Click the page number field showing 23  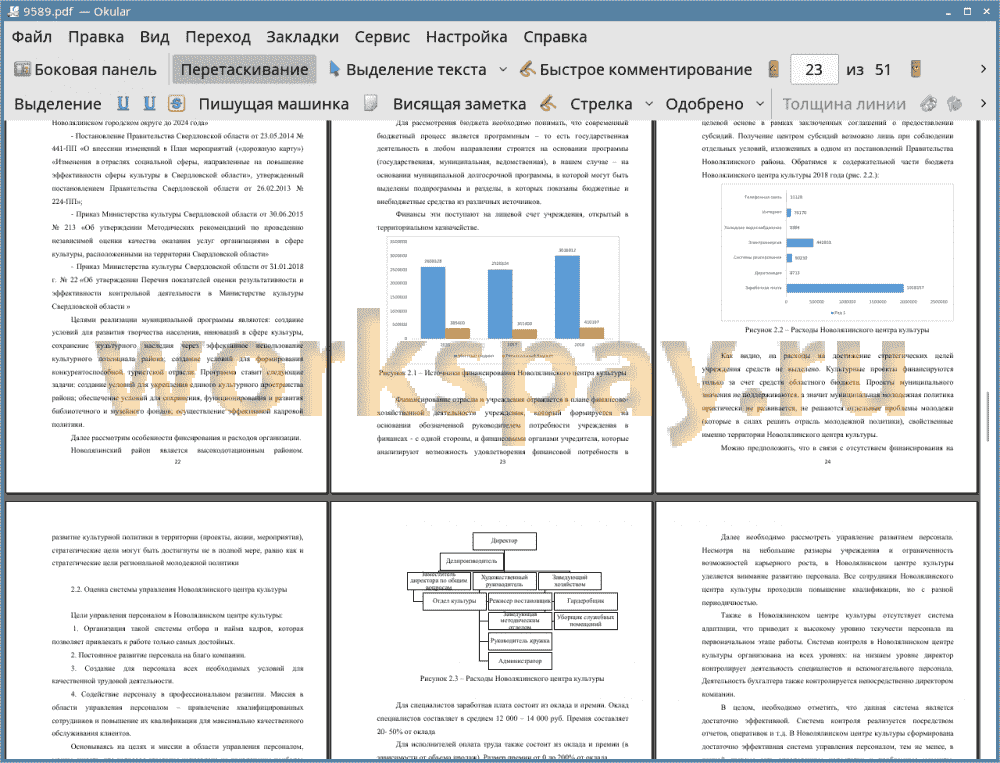[x=814, y=70]
